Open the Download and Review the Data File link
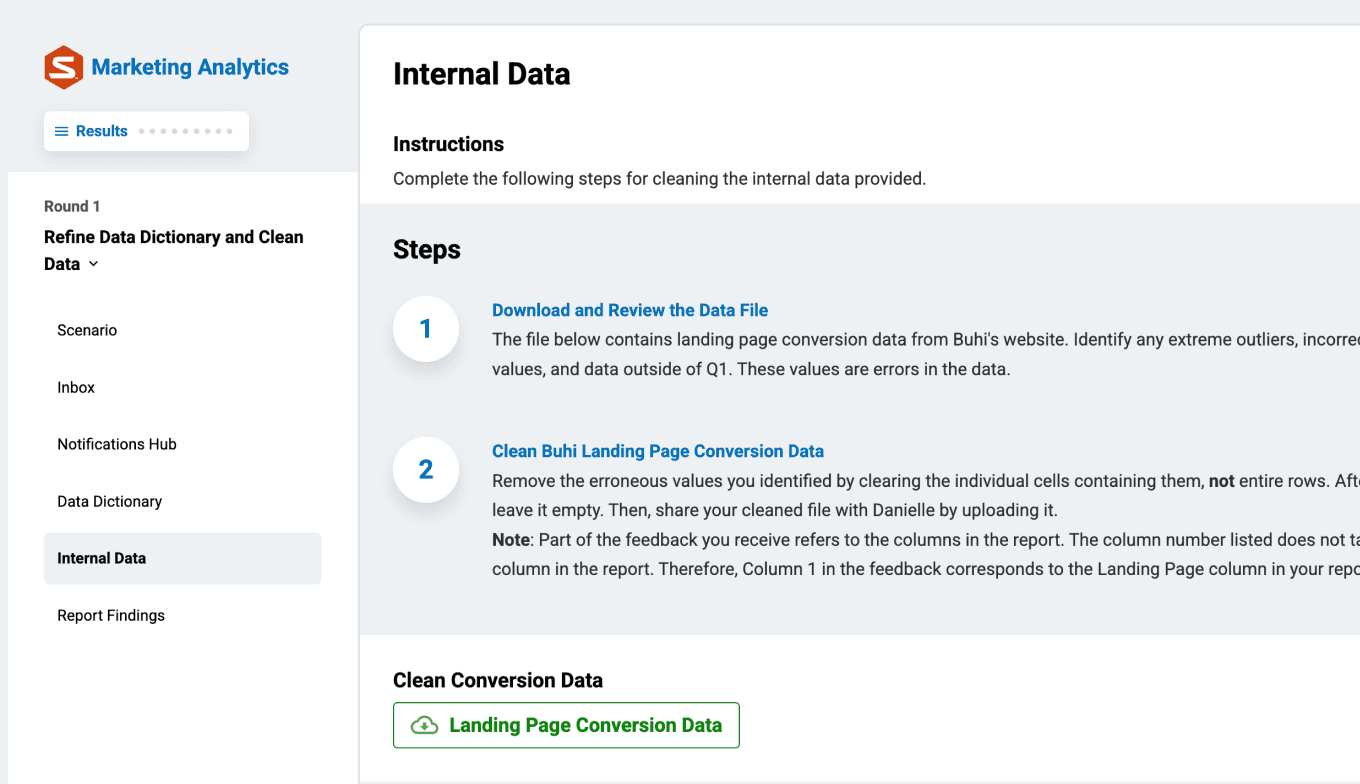 click(x=630, y=310)
